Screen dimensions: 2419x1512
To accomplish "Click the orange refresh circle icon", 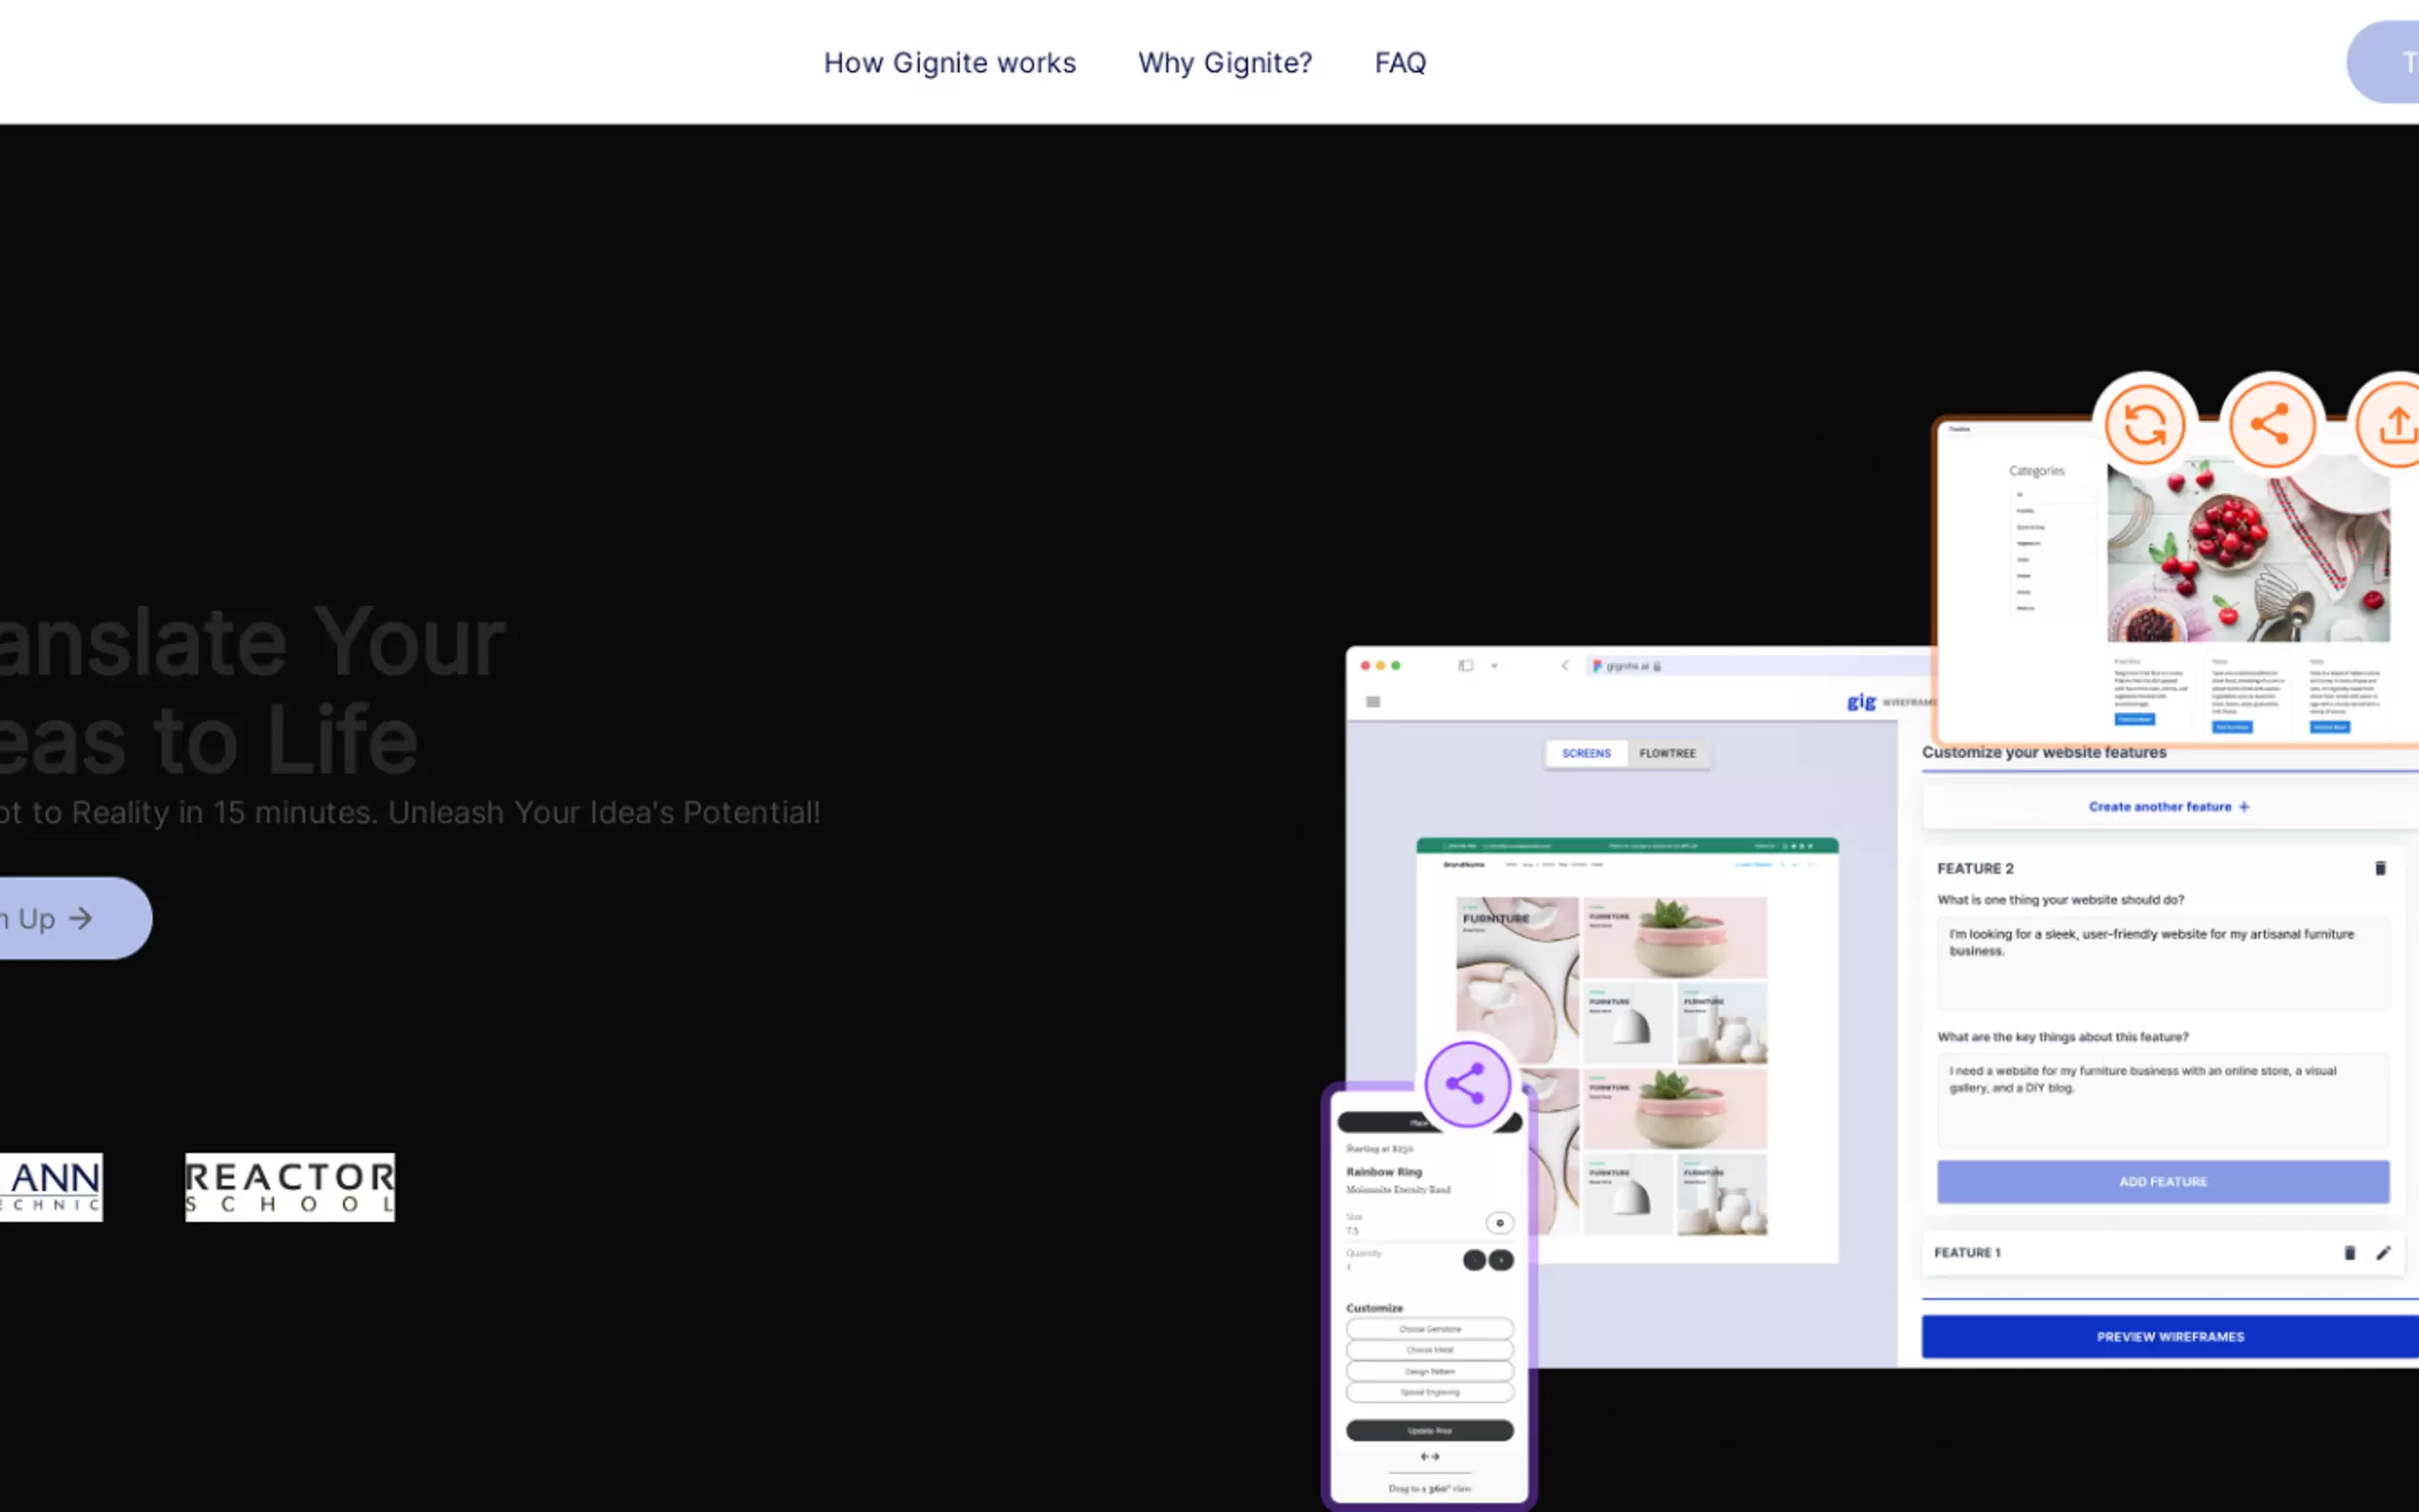I will pyautogui.click(x=2144, y=425).
